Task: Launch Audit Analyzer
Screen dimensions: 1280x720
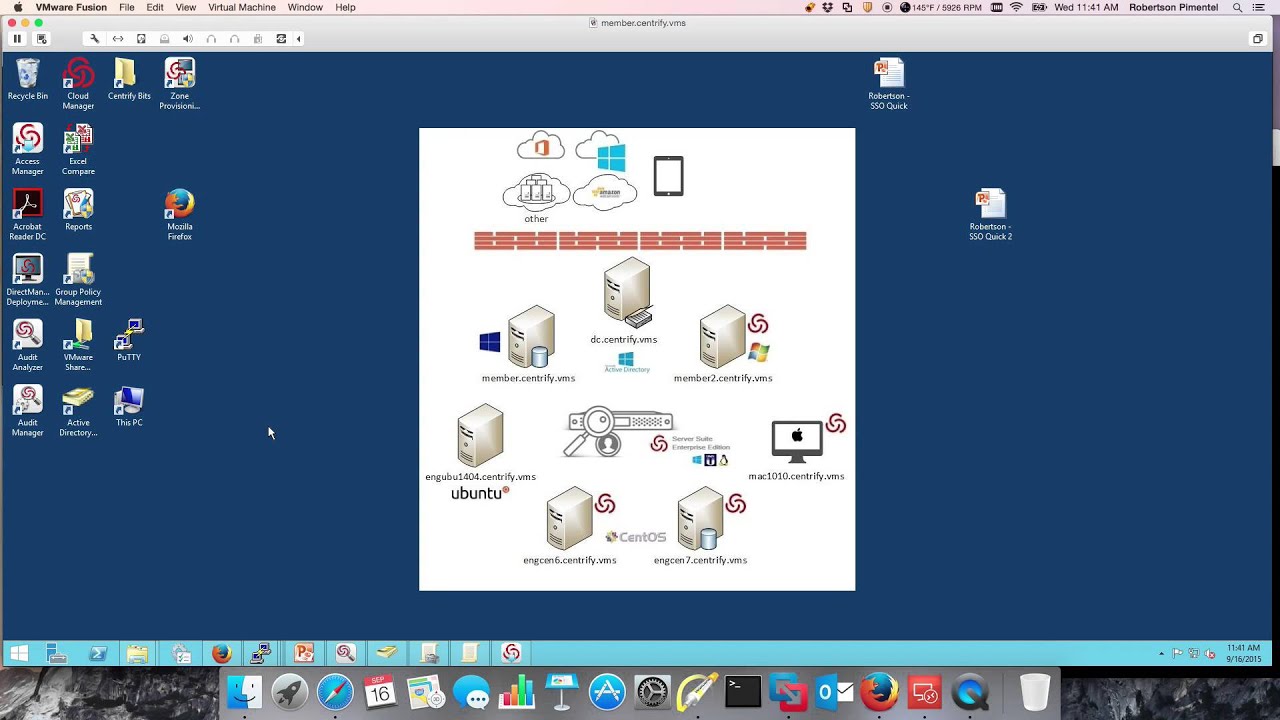Action: coord(28,345)
